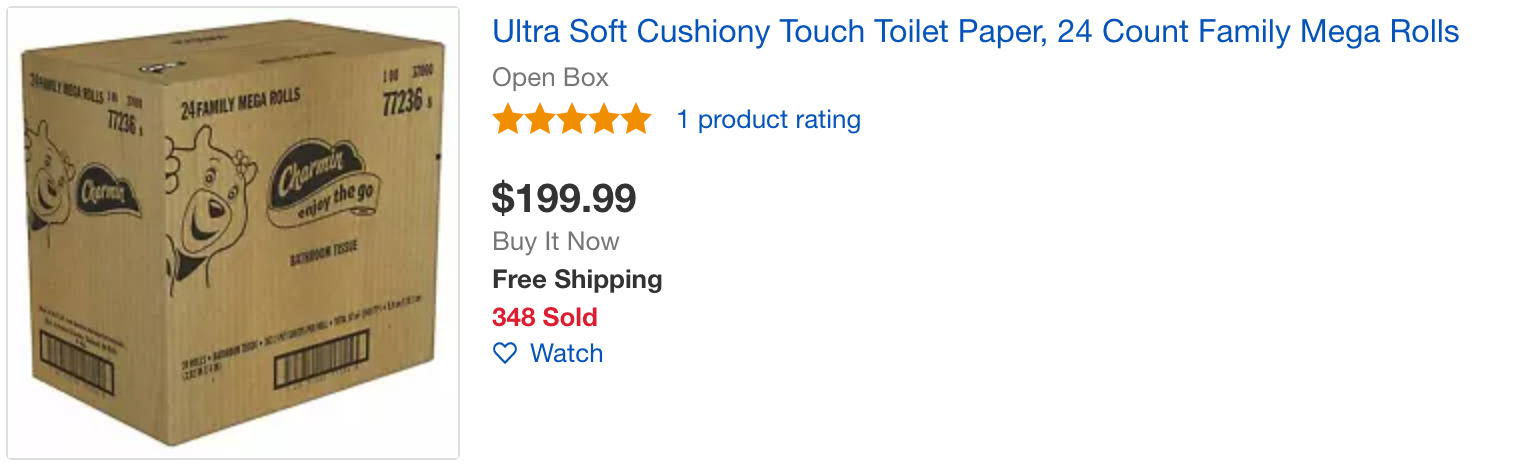The image size is (1524, 470).
Task: Click the fourth orange rating star
Action: (604, 120)
